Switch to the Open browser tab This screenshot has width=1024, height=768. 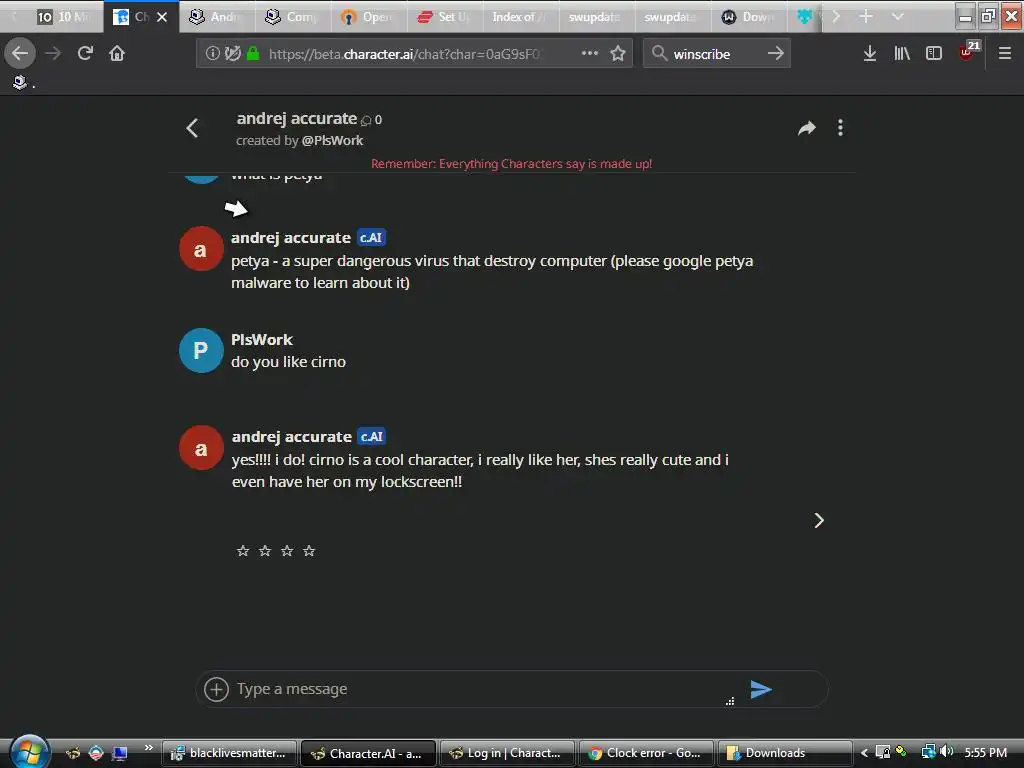369,17
